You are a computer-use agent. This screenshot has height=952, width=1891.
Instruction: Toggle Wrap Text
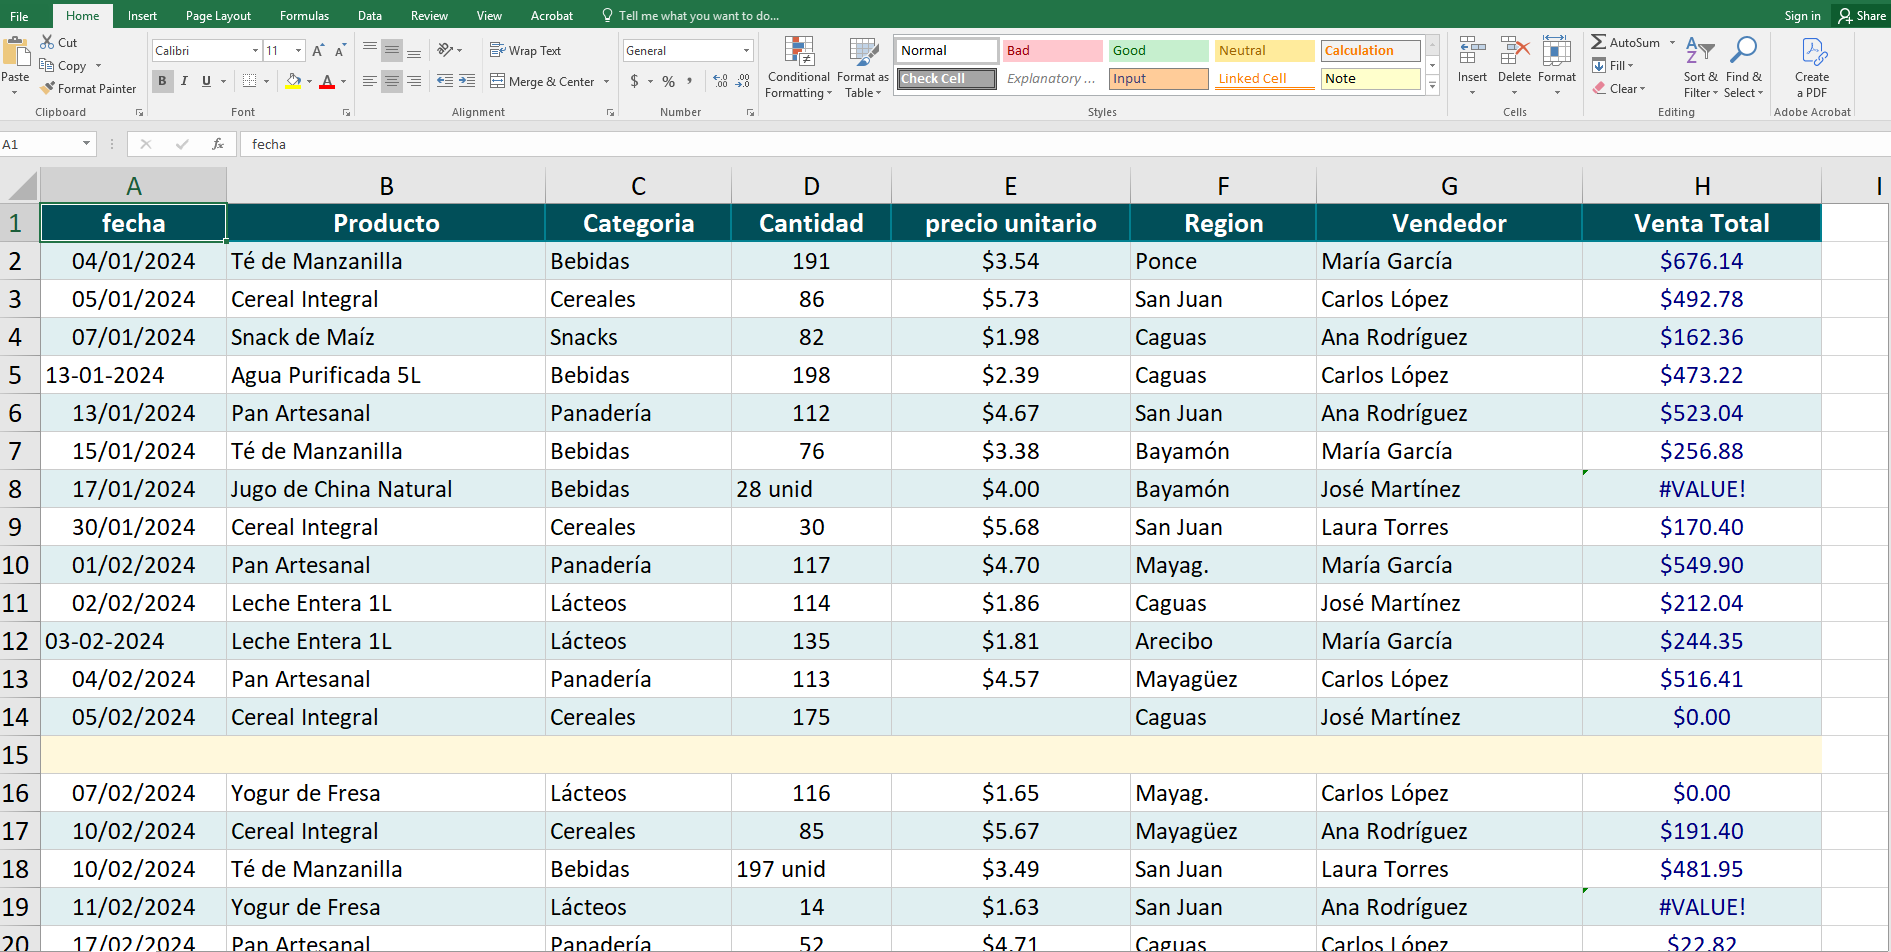[525, 50]
